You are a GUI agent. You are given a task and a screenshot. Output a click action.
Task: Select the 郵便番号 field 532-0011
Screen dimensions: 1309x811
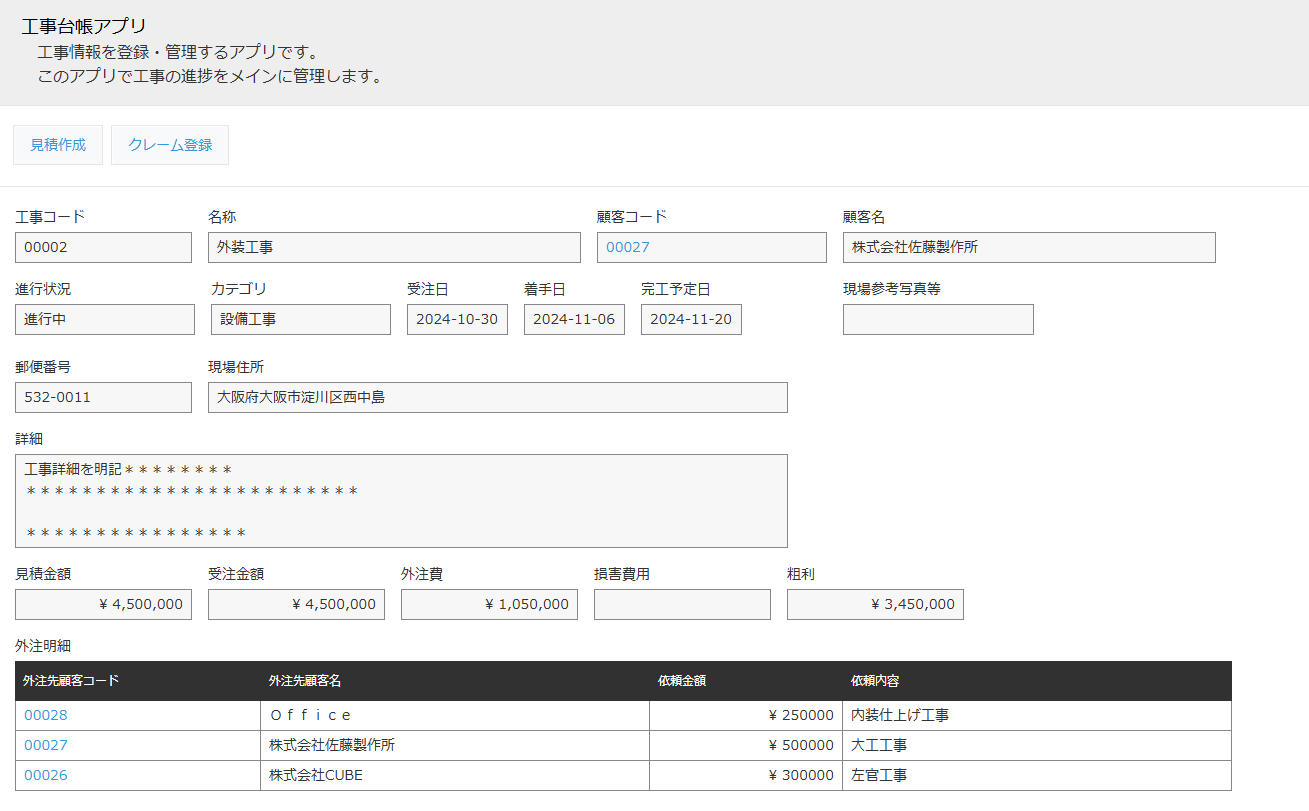pos(103,397)
